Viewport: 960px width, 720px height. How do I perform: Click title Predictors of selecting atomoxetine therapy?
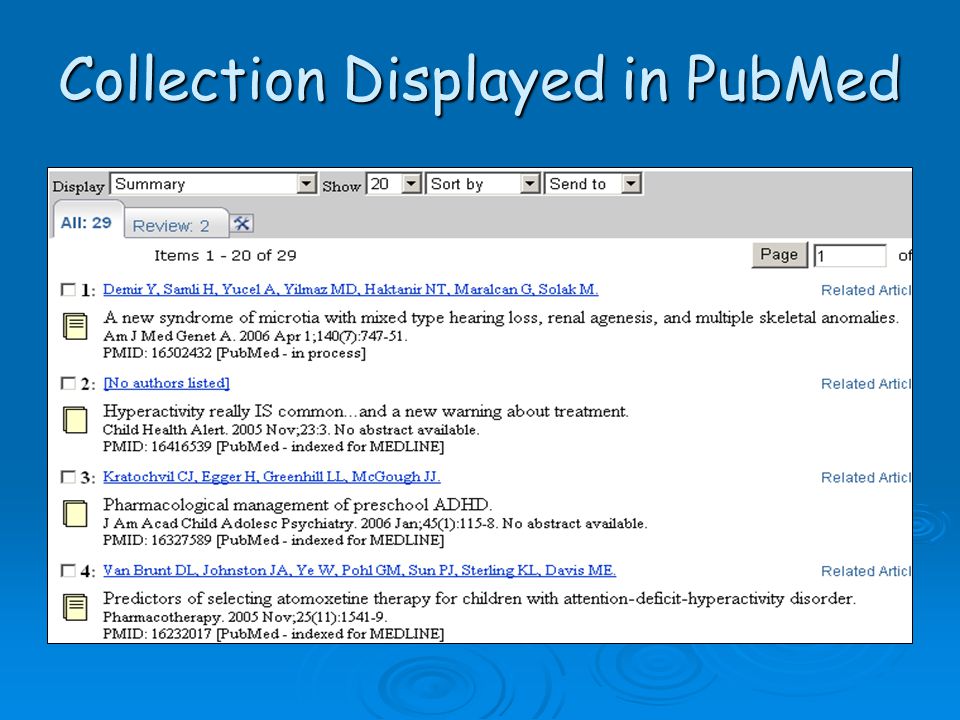click(x=479, y=599)
